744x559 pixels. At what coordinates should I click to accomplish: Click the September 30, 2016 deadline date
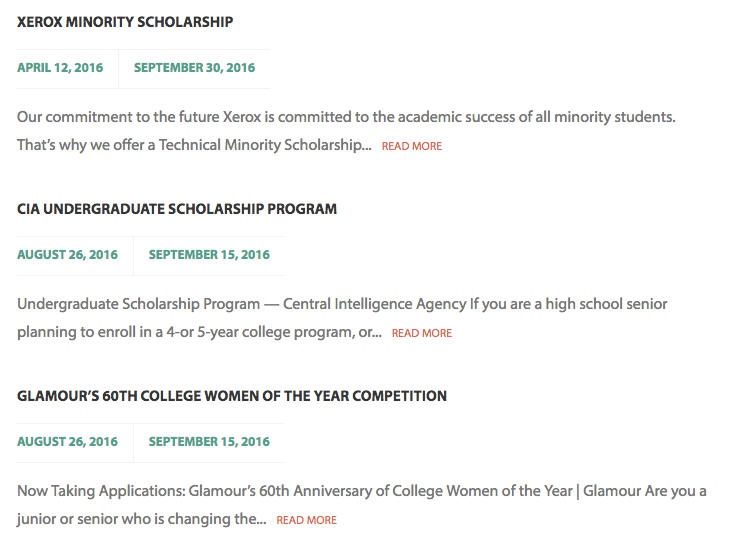(194, 68)
